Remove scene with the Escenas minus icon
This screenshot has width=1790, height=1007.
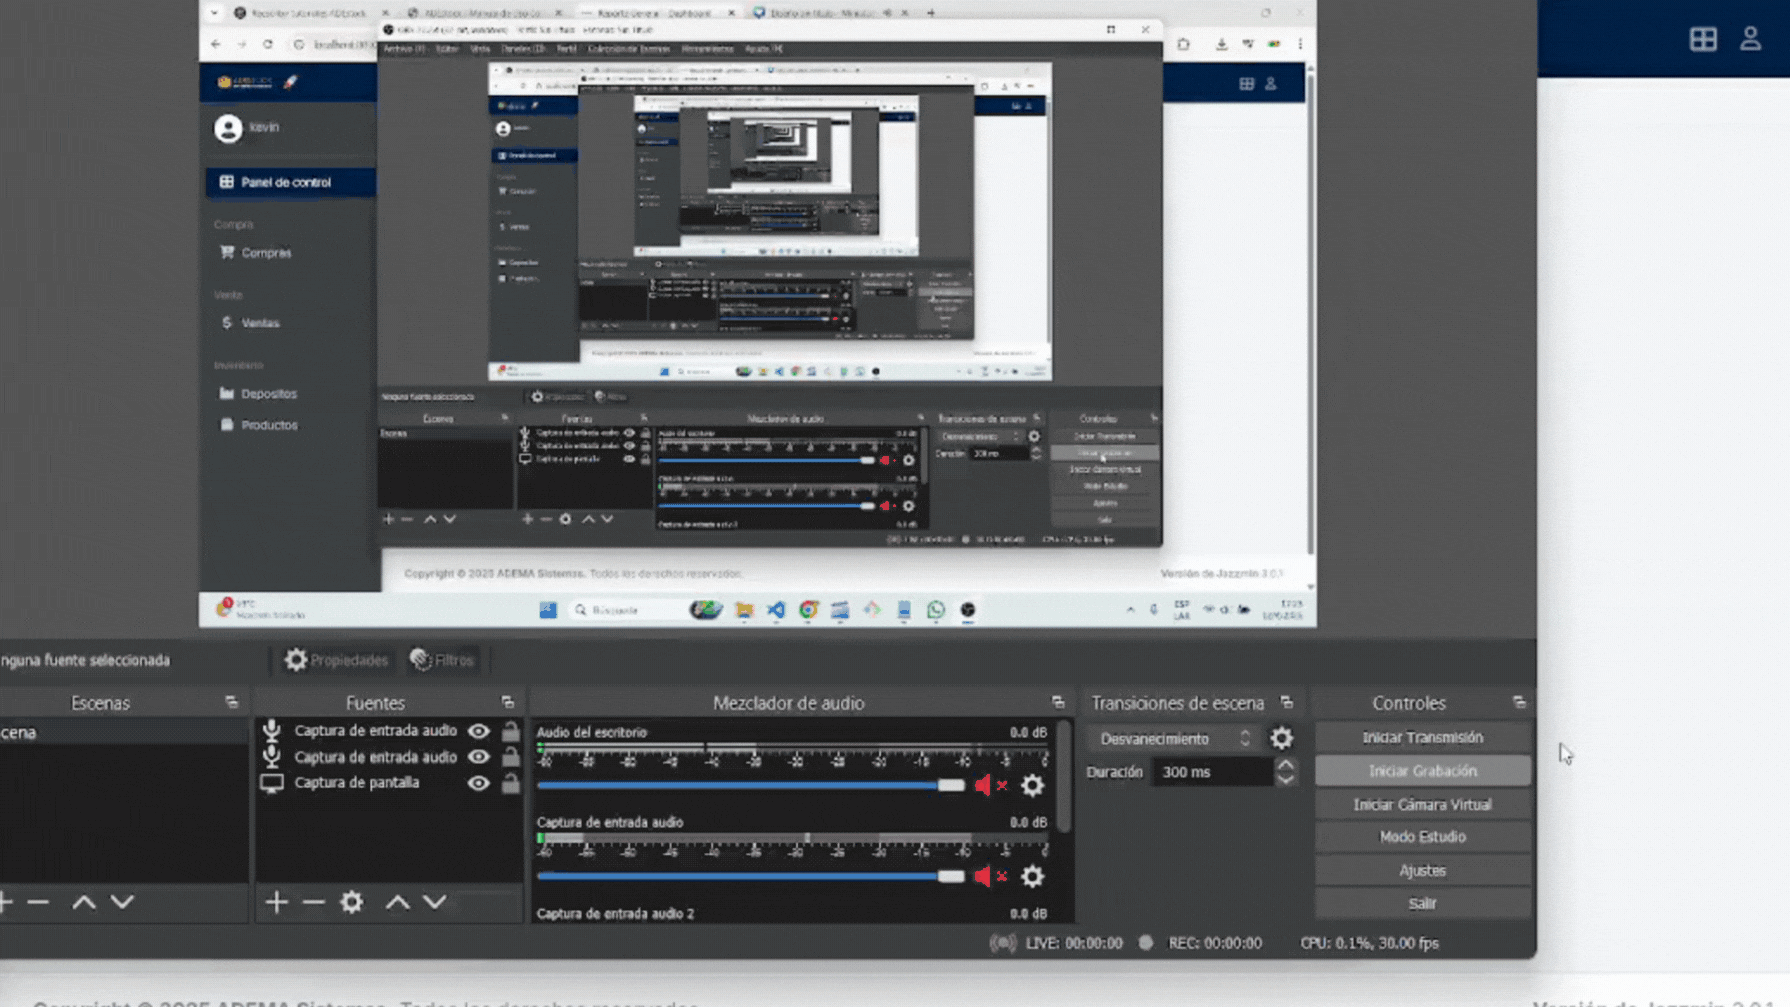tap(38, 903)
